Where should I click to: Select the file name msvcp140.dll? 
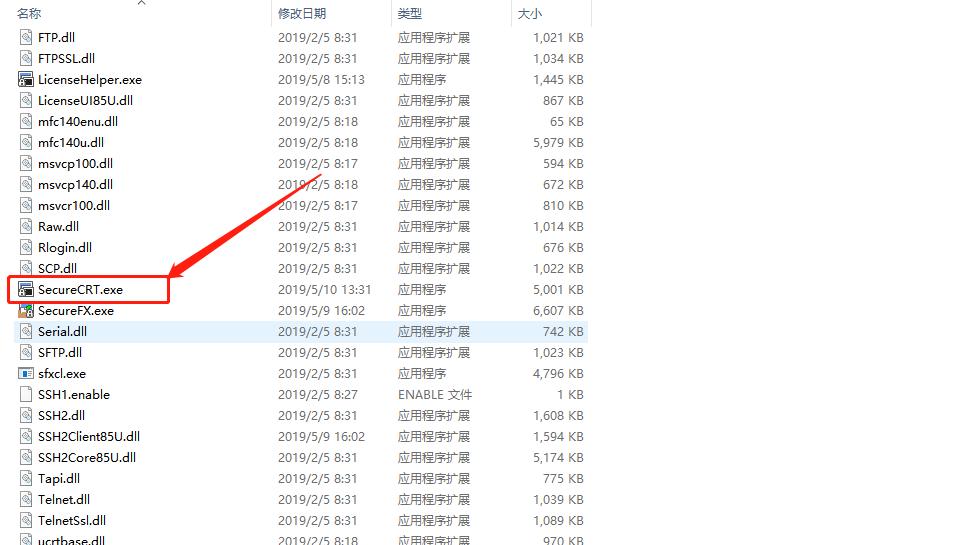click(x=76, y=185)
